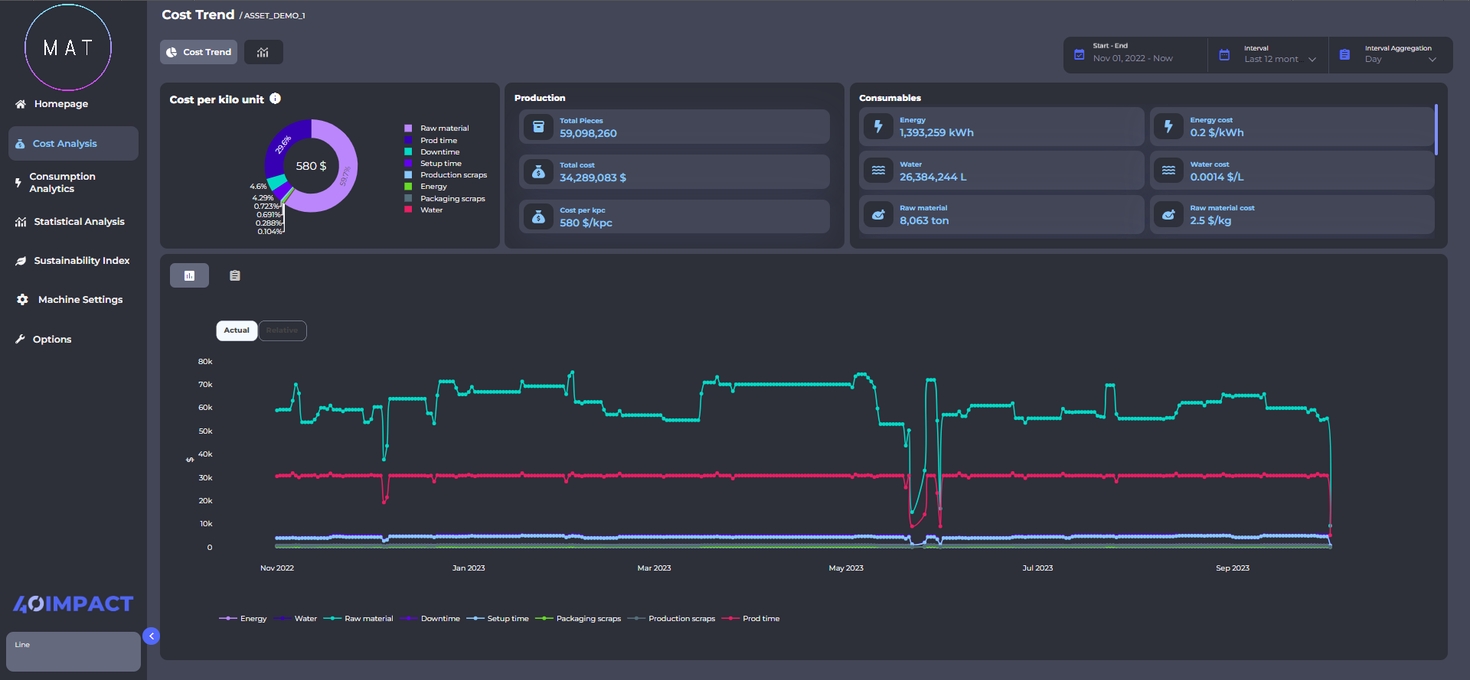Select the Actual toggle option

[x=237, y=331]
